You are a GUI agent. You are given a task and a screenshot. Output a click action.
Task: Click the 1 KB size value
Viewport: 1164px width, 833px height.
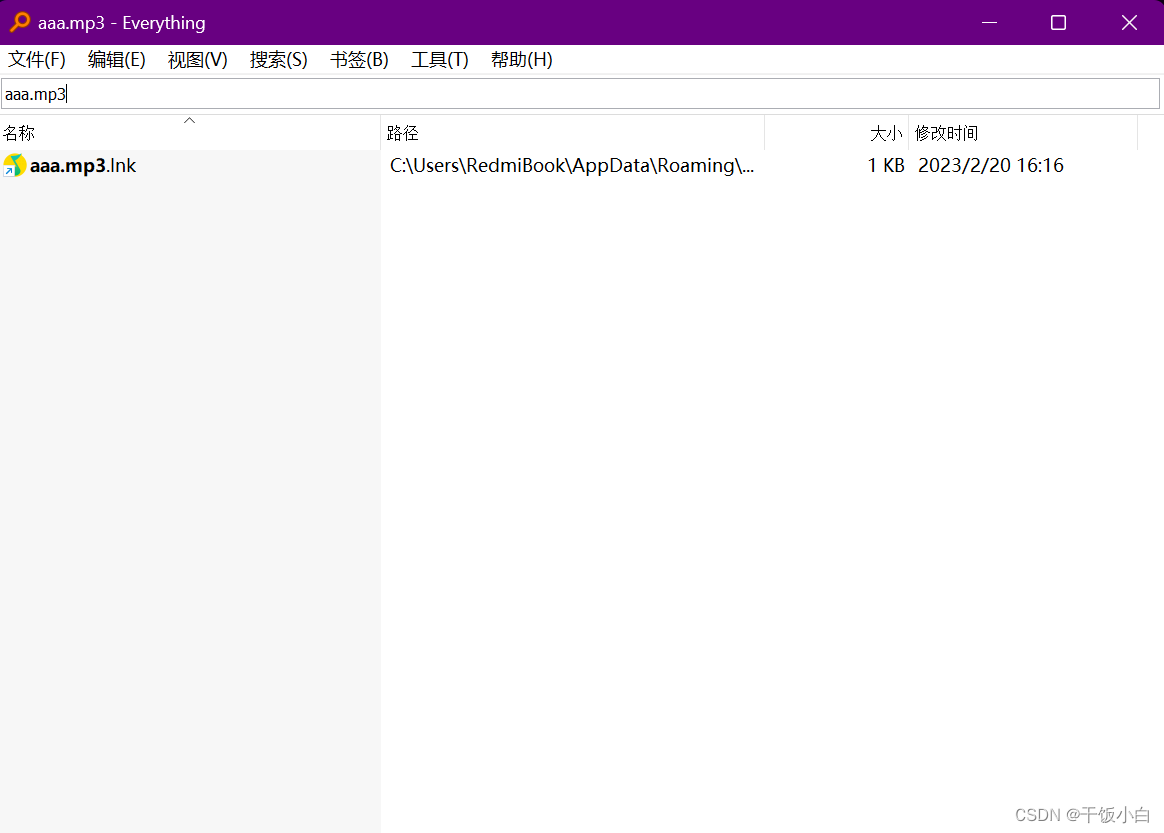tap(886, 165)
